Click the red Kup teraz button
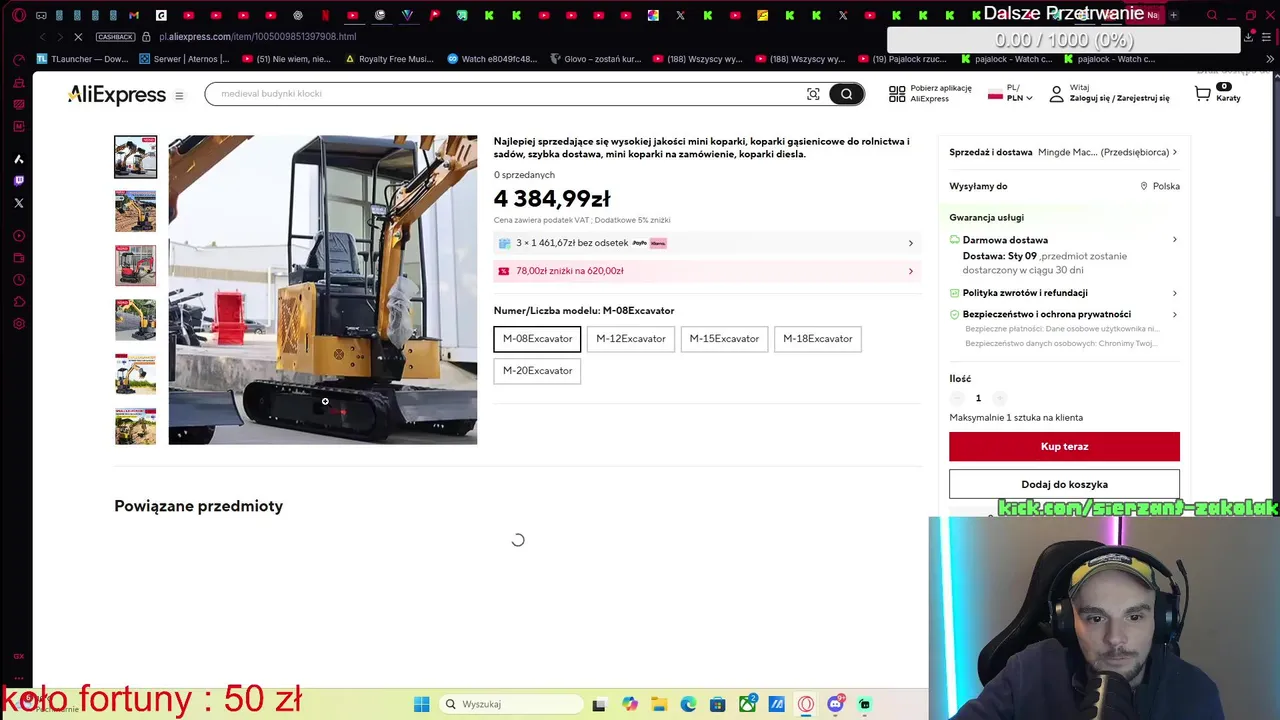Screen dimensions: 1280x720 point(1064,447)
